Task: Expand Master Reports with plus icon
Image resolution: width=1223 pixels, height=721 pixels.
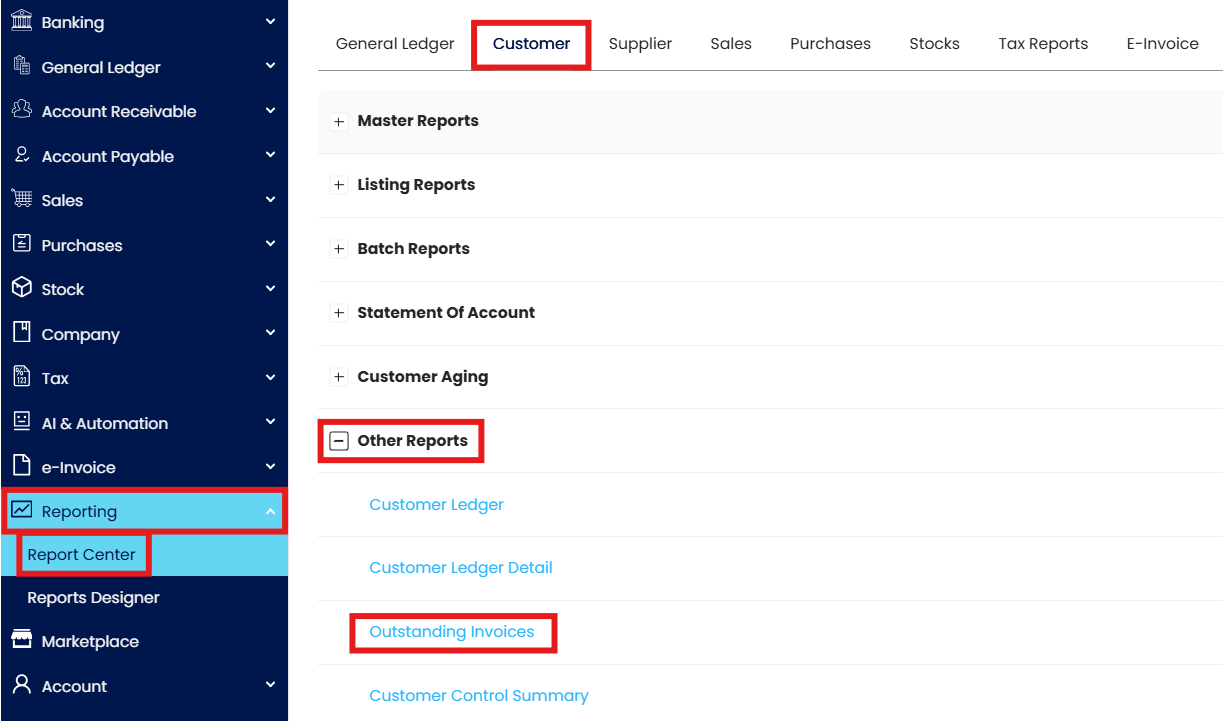Action: (339, 121)
